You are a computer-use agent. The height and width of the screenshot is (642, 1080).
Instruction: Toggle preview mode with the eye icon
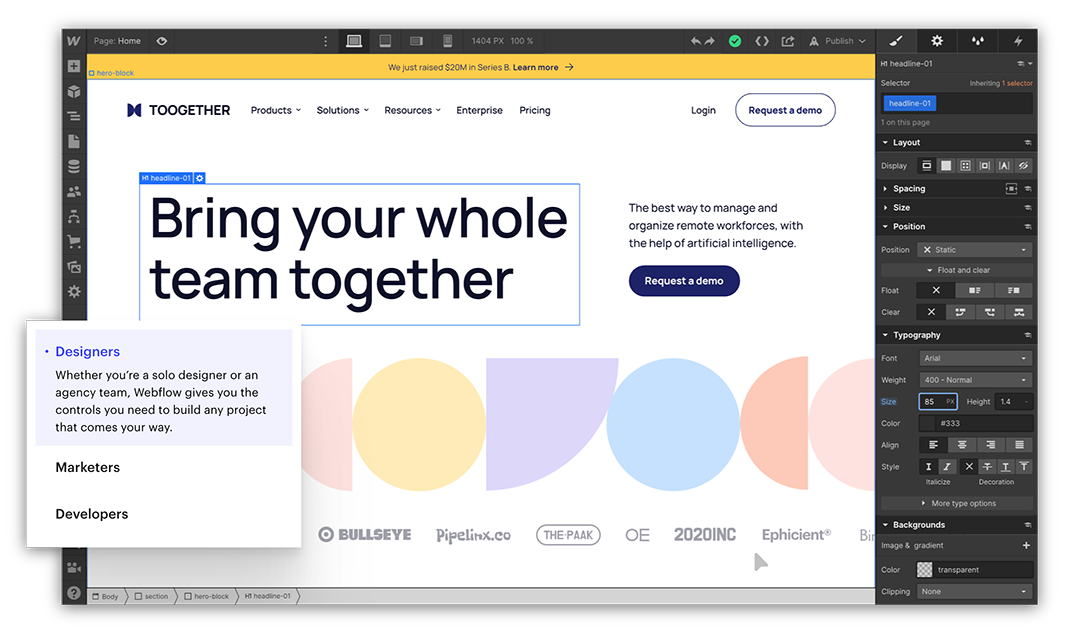[162, 41]
